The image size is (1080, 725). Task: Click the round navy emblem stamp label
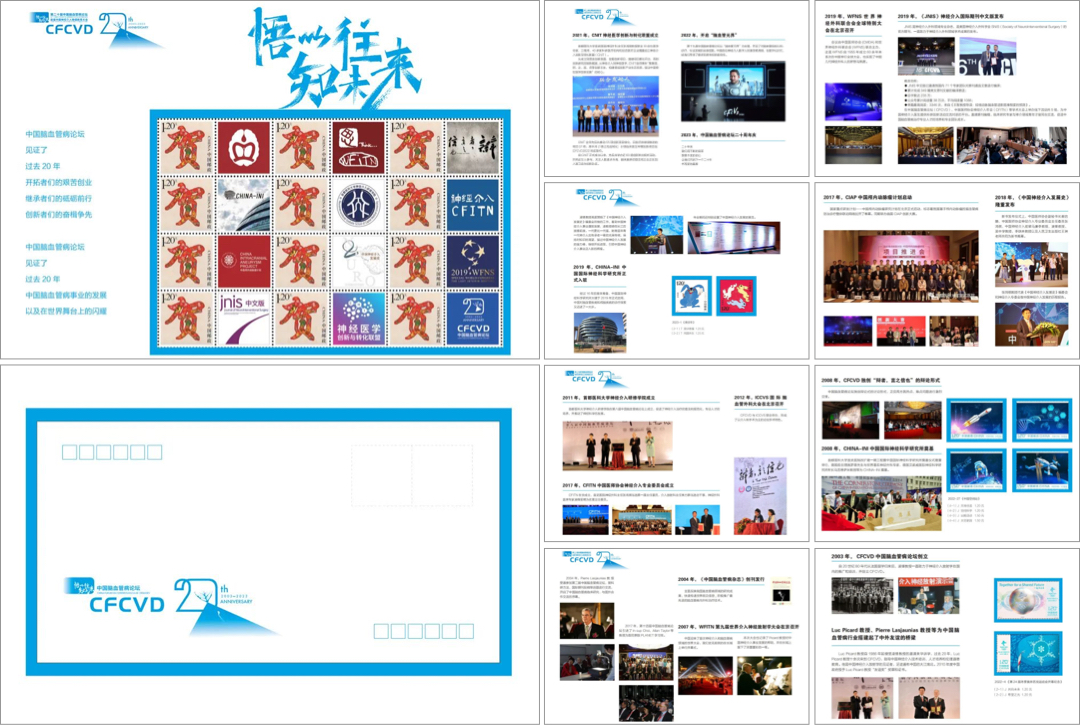point(358,204)
